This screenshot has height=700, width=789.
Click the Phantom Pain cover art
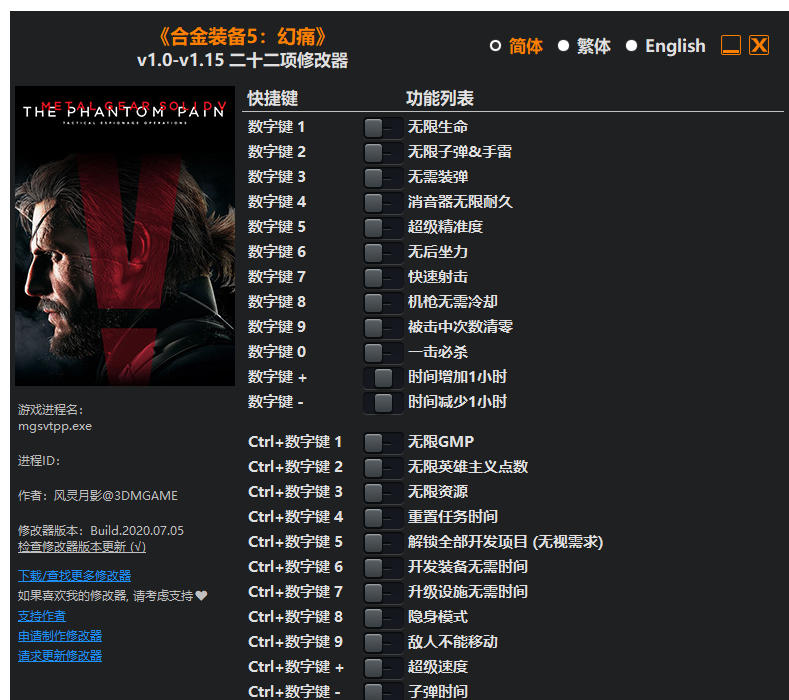pyautogui.click(x=125, y=236)
